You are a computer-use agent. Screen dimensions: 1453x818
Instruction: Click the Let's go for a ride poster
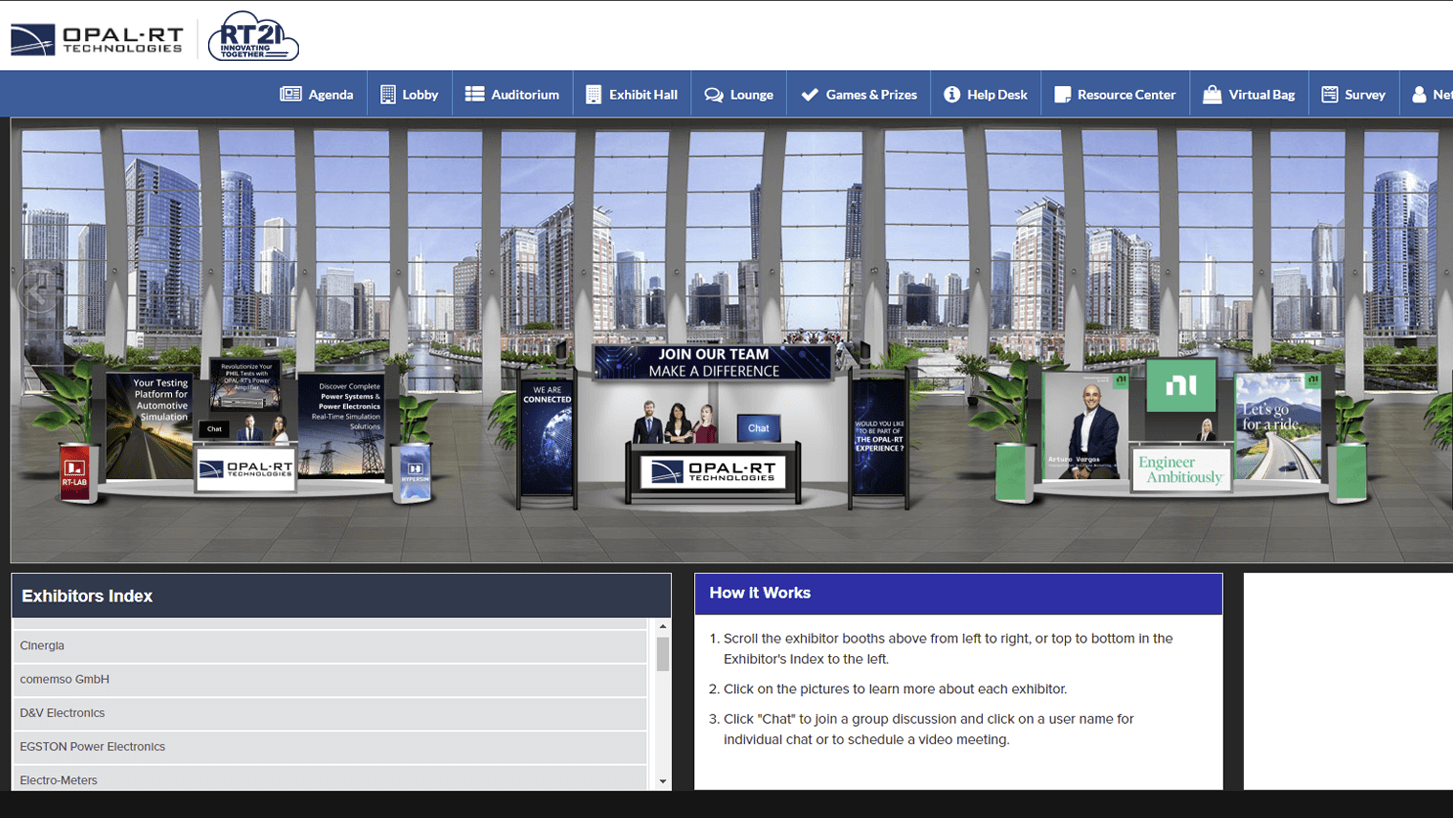1278,428
